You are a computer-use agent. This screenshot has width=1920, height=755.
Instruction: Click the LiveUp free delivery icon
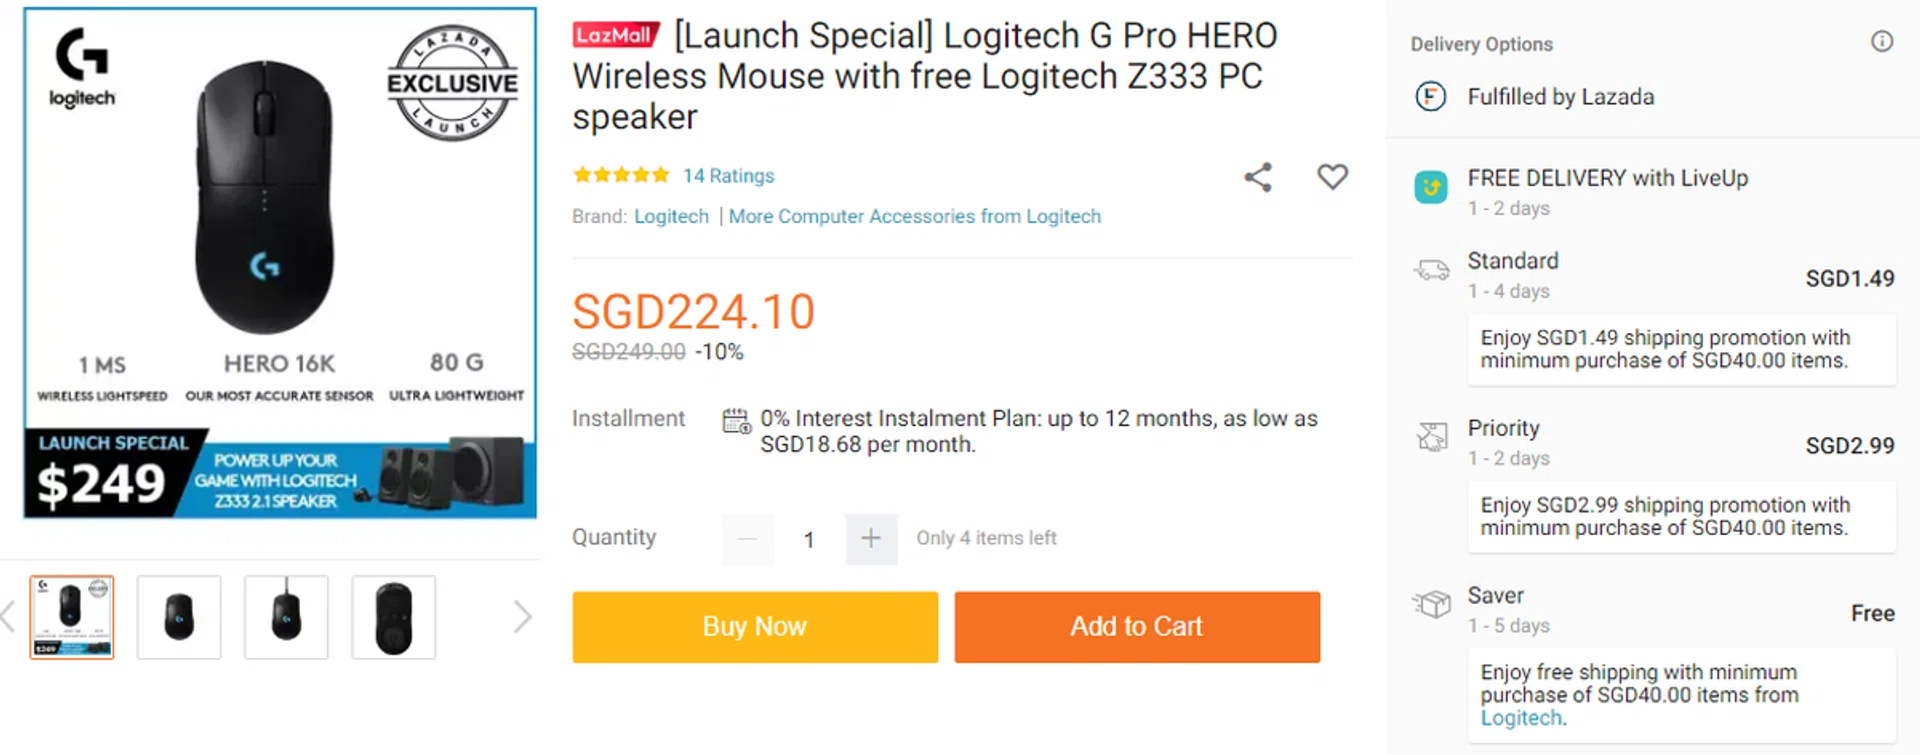pos(1431,187)
